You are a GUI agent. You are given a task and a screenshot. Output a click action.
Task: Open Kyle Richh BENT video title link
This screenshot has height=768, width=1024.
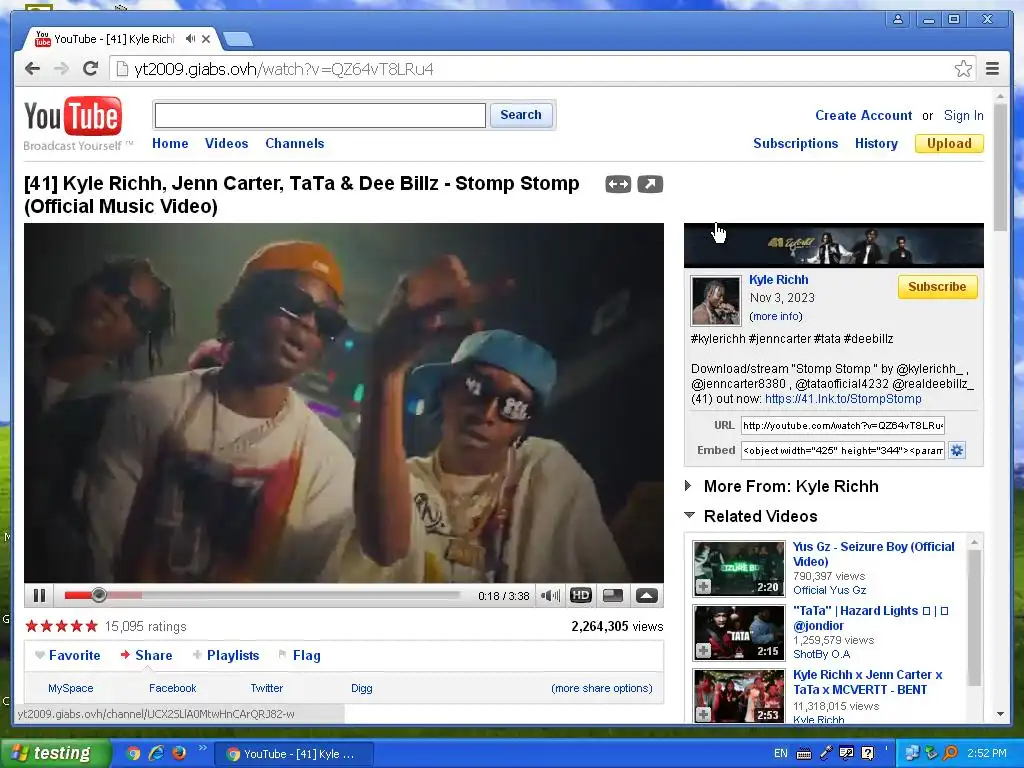coord(868,682)
